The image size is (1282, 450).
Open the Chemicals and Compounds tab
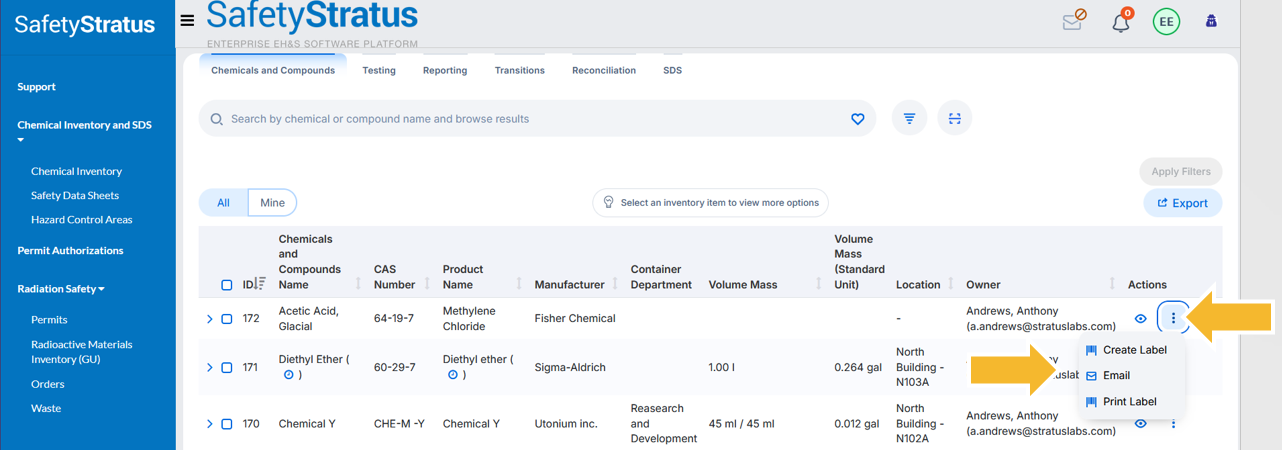coord(273,70)
